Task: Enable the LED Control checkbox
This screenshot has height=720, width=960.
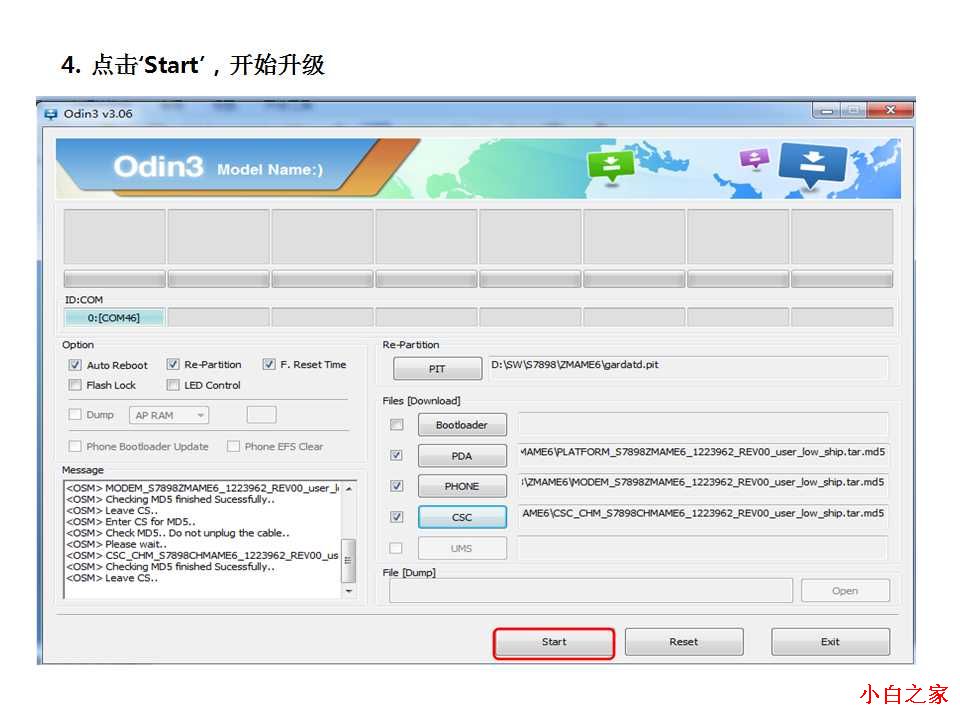Action: click(x=173, y=385)
